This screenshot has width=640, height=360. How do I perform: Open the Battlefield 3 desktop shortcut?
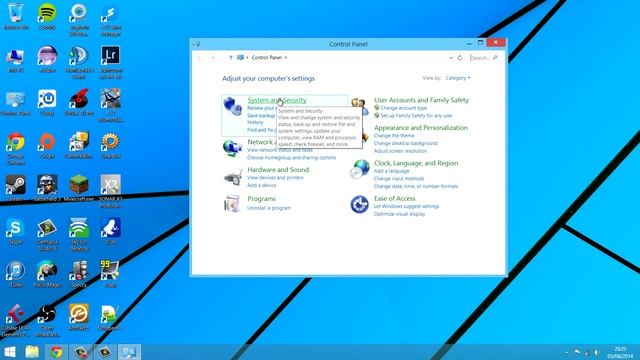click(47, 188)
